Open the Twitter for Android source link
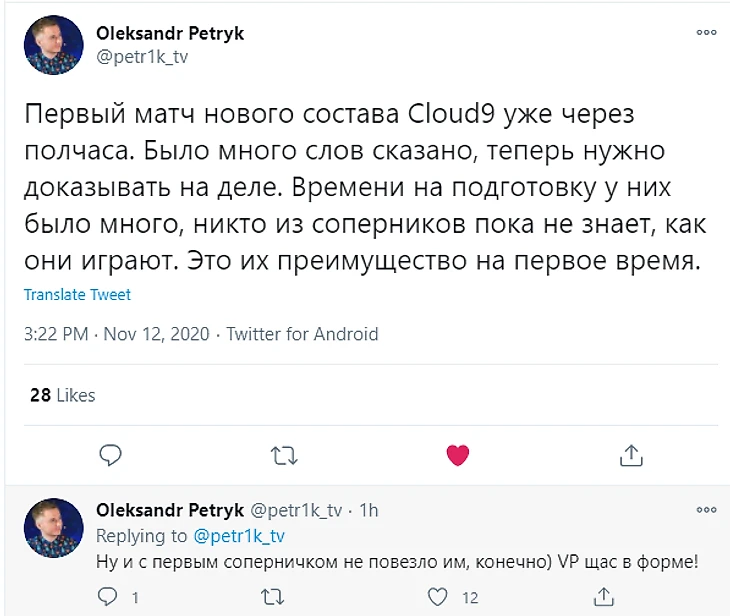This screenshot has width=730, height=616. (302, 334)
